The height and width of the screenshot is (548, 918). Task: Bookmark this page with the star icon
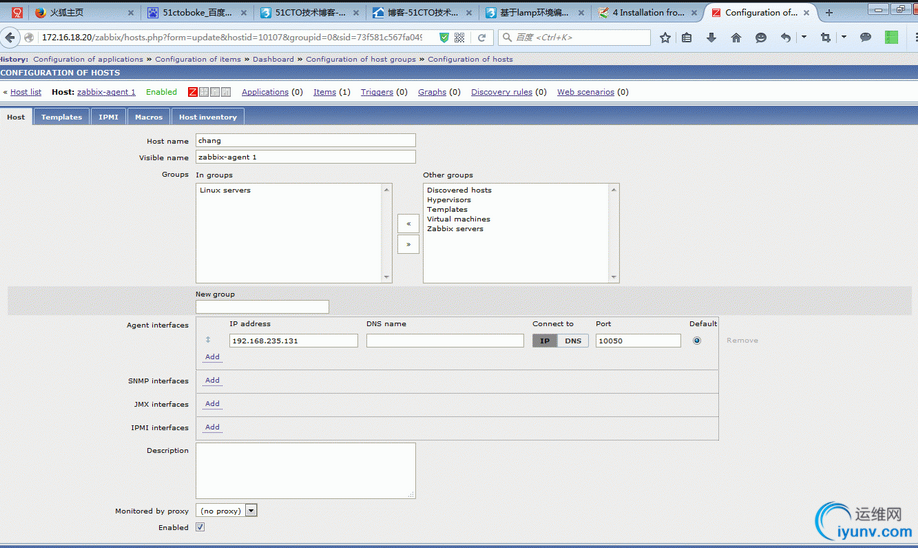coord(665,37)
